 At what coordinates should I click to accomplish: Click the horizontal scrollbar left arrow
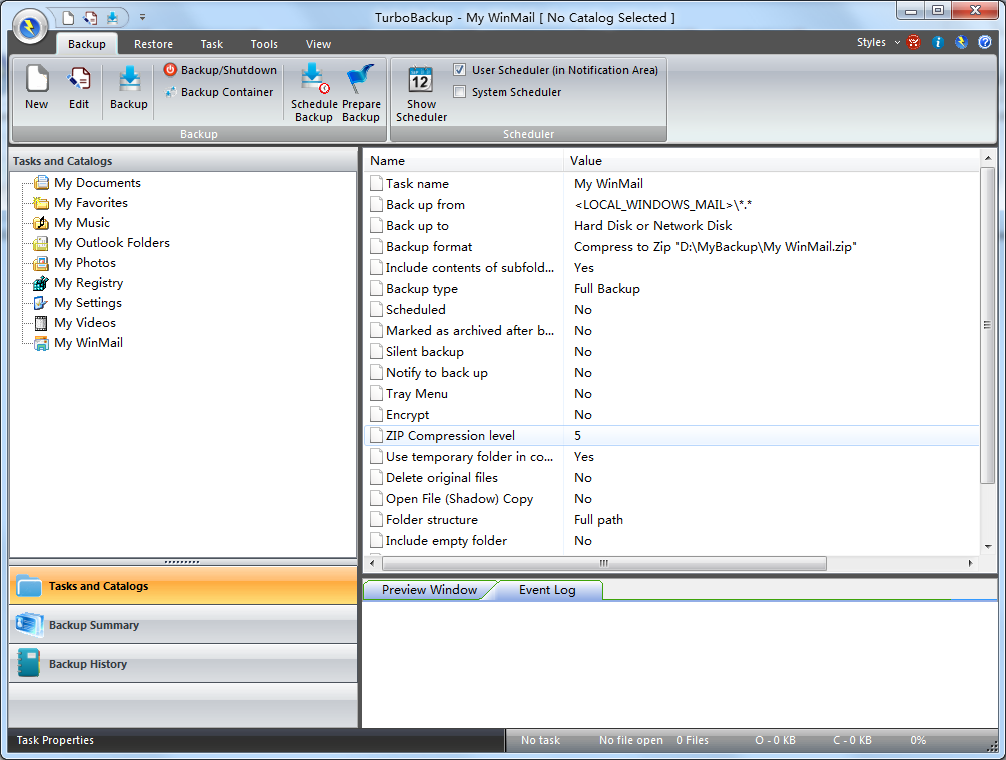point(372,563)
